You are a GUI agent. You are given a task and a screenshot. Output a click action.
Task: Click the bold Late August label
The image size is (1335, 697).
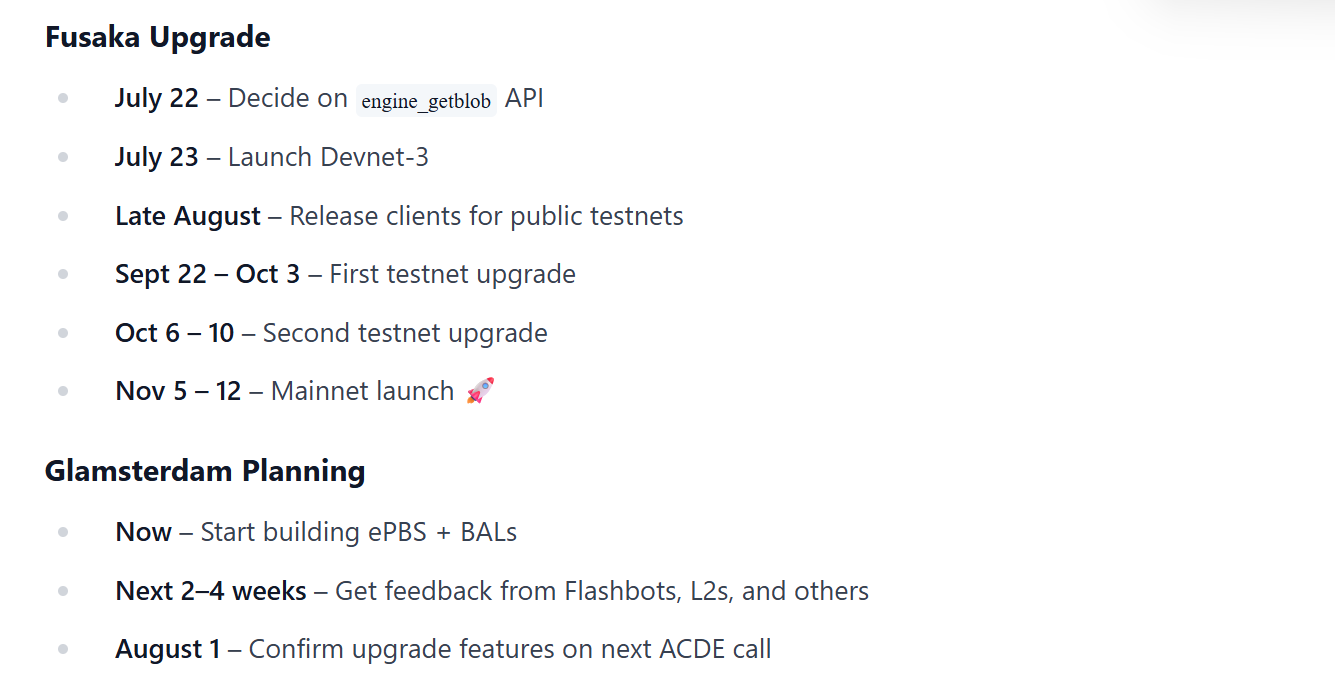click(188, 216)
